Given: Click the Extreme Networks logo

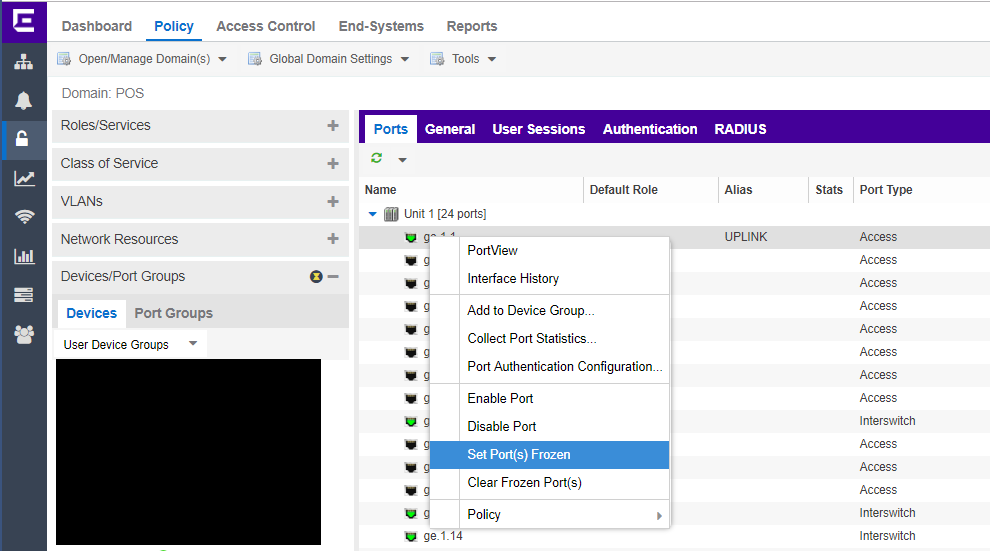Looking at the screenshot, I should (23, 20).
